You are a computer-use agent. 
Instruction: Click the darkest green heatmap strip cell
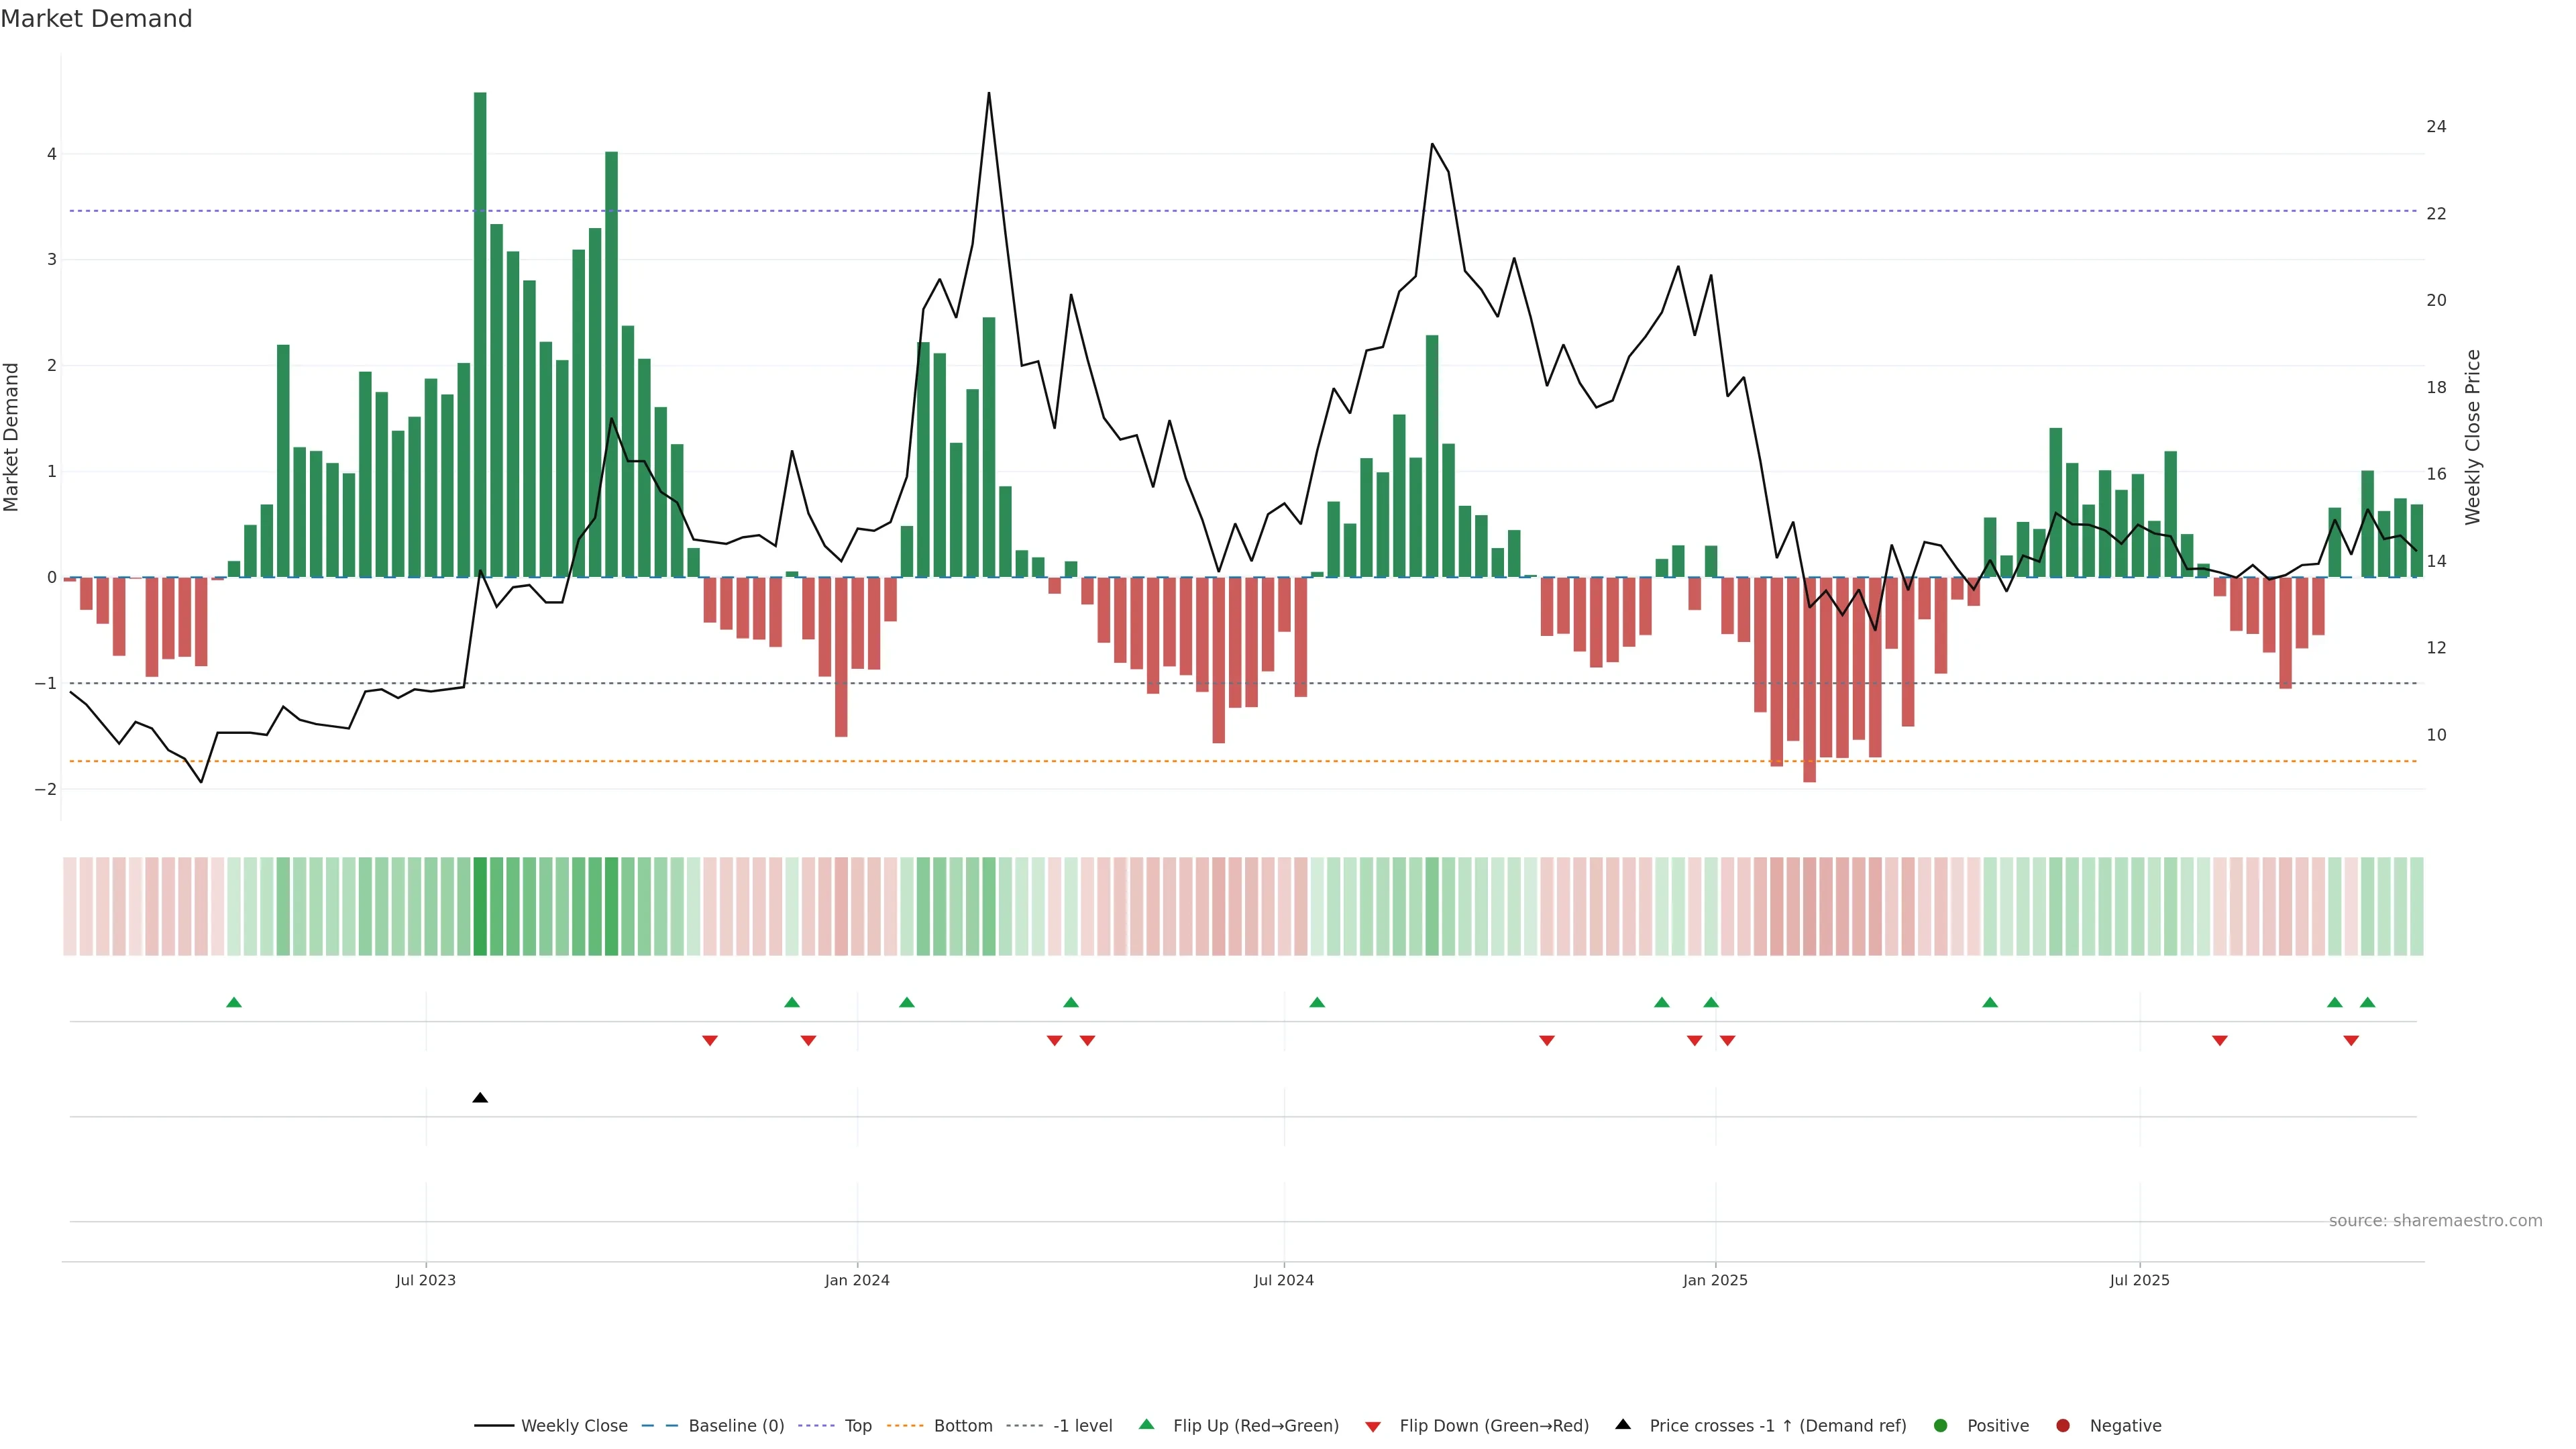click(x=480, y=906)
